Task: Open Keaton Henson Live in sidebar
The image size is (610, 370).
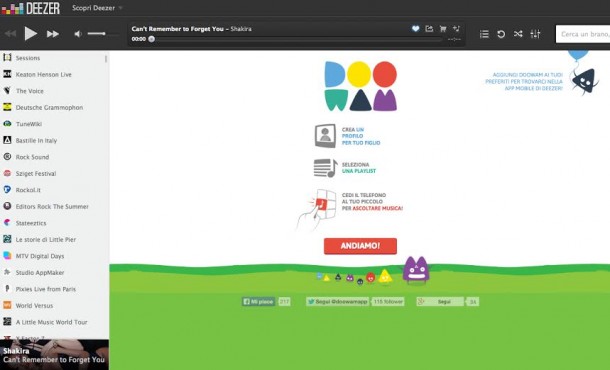Action: click(x=44, y=74)
